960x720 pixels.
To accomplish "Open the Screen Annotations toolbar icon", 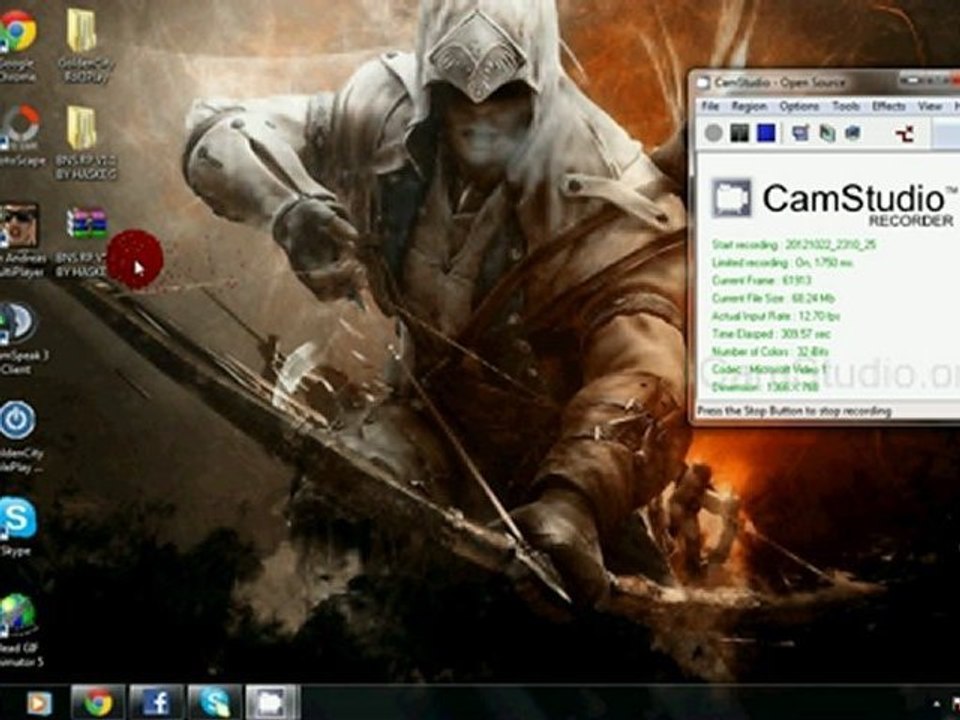I will pyautogui.click(x=853, y=133).
